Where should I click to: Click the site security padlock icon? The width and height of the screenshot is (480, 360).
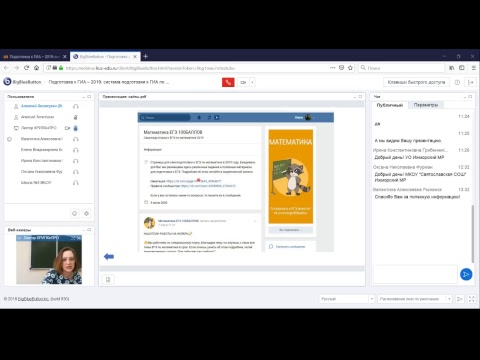click(x=61, y=68)
